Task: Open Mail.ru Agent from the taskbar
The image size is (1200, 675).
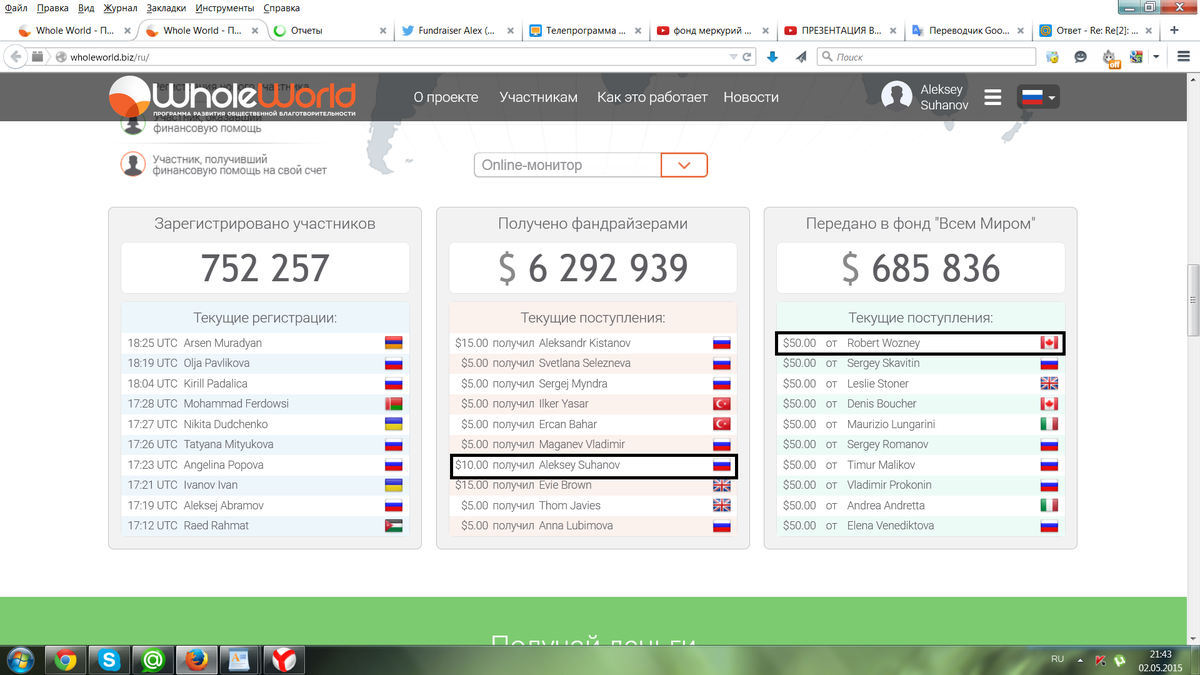Action: pos(153,659)
